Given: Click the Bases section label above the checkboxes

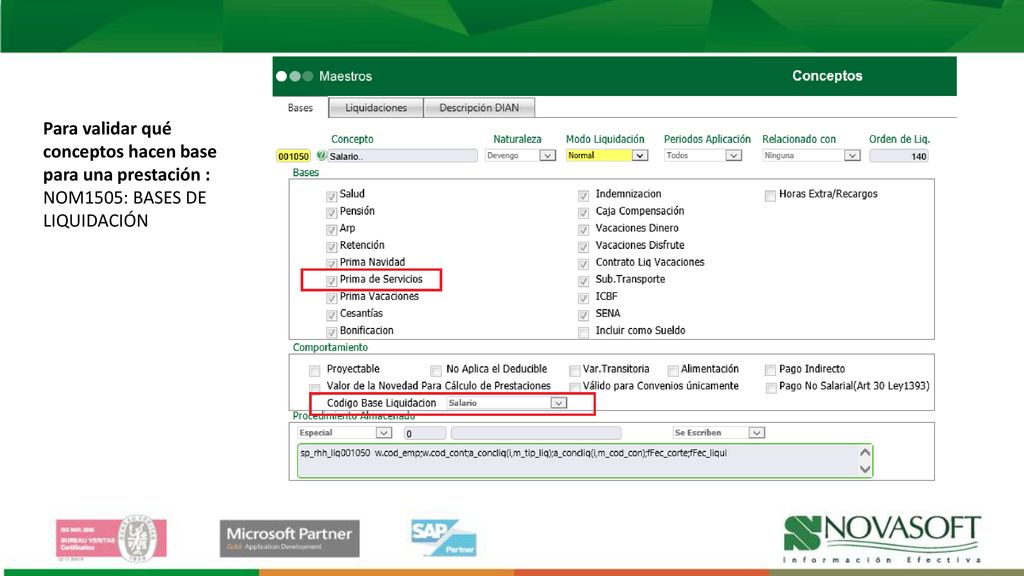Looking at the screenshot, I should click(306, 173).
